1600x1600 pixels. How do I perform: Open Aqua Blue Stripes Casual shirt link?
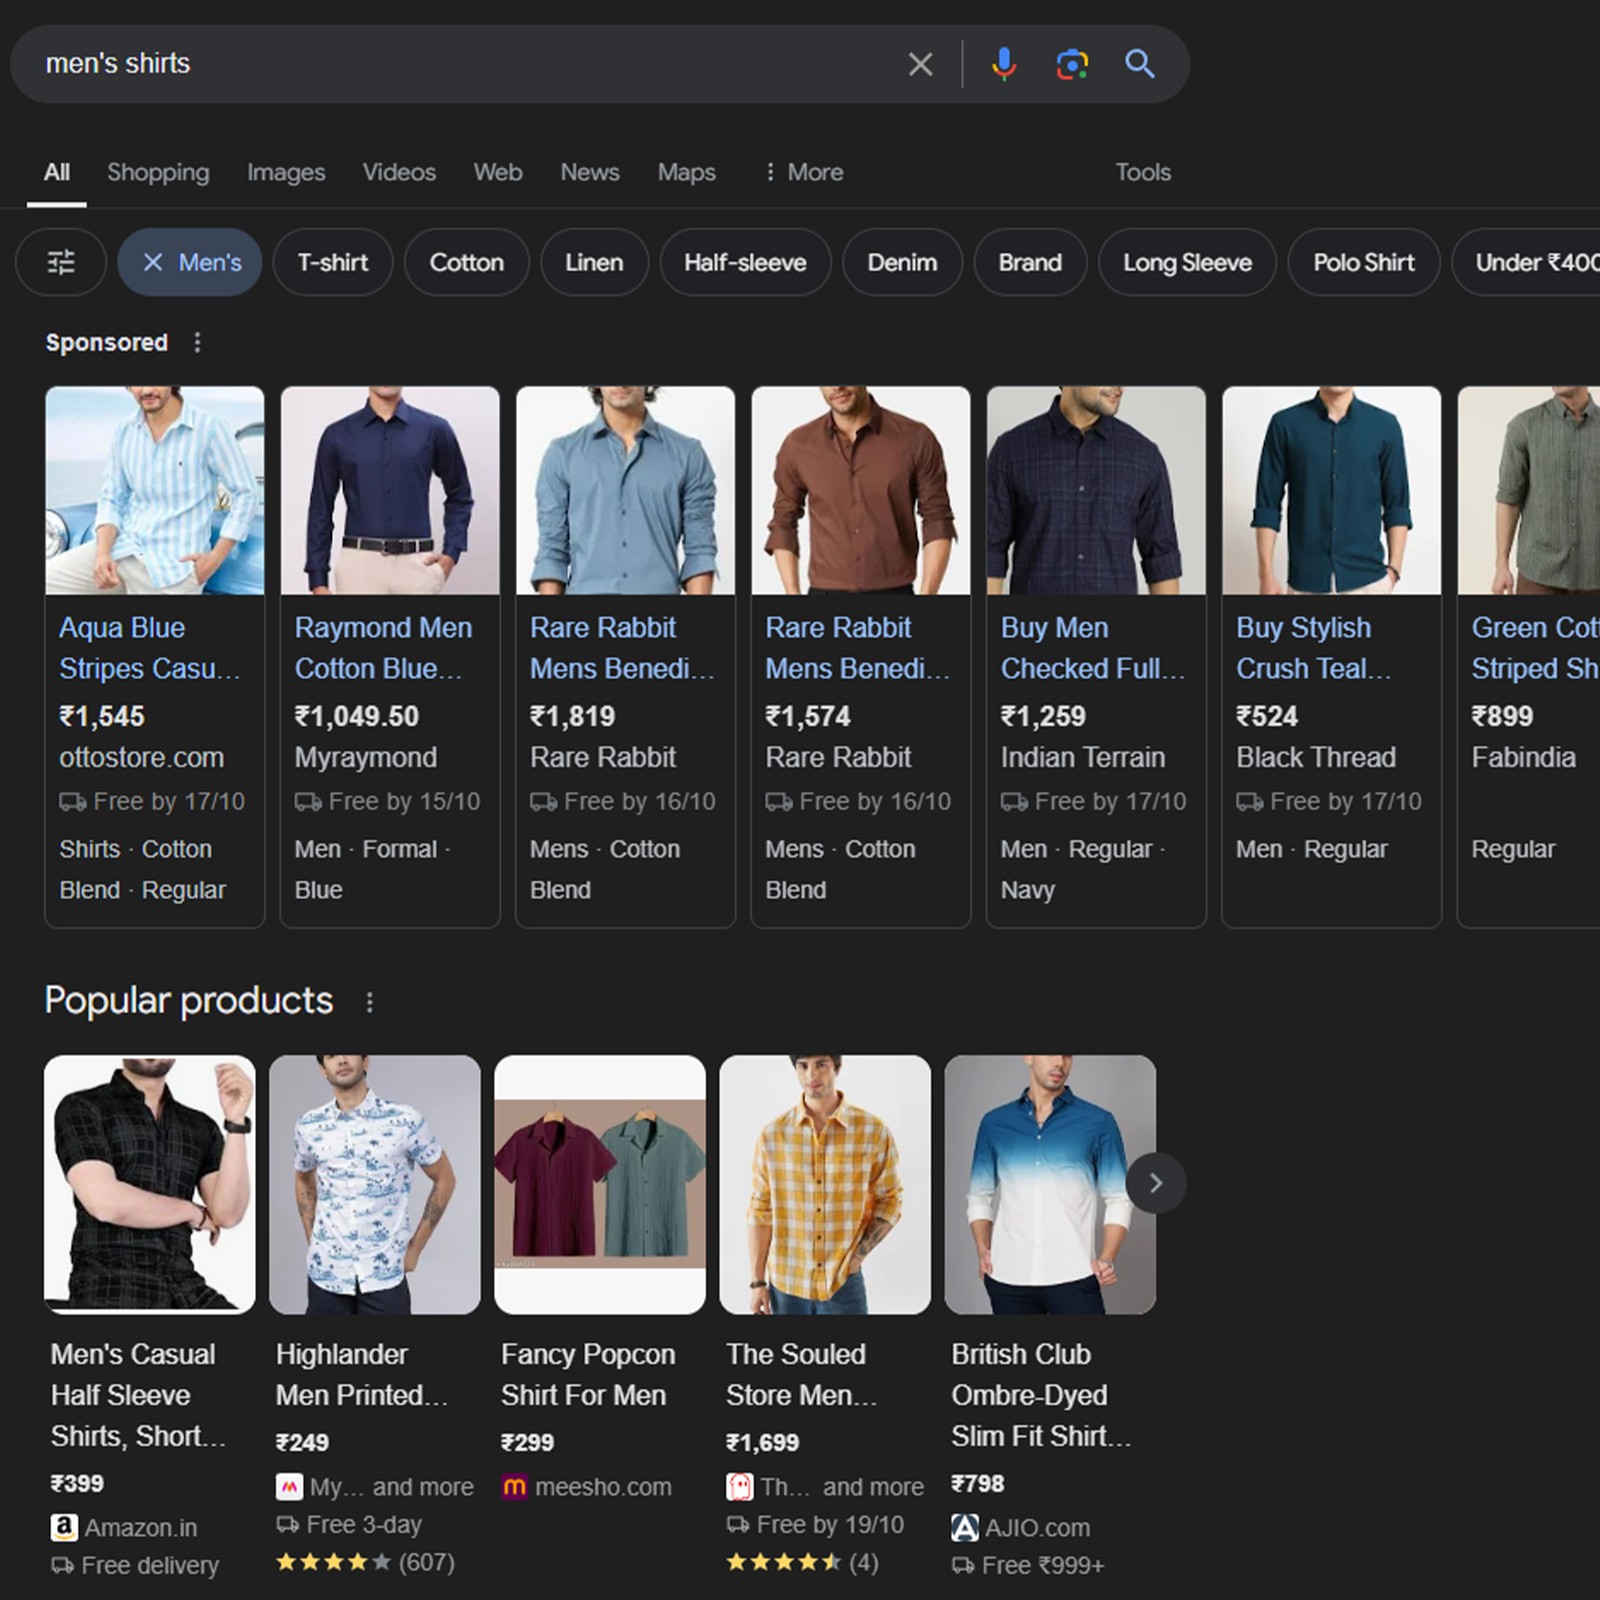click(x=150, y=648)
